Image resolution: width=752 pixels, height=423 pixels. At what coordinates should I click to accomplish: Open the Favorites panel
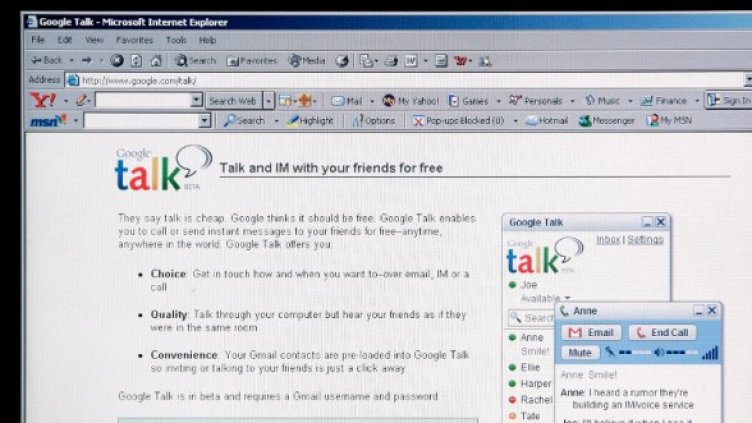(x=252, y=60)
